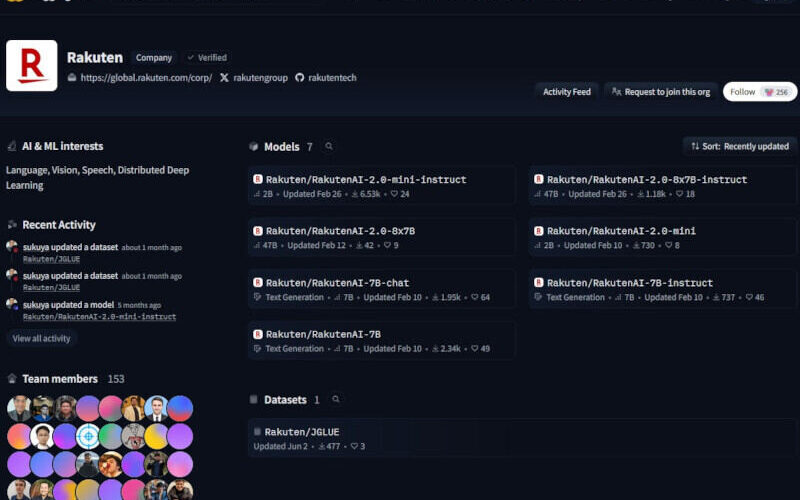Image resolution: width=800 pixels, height=500 pixels.
Task: Click Request to join this org
Action: 661,92
